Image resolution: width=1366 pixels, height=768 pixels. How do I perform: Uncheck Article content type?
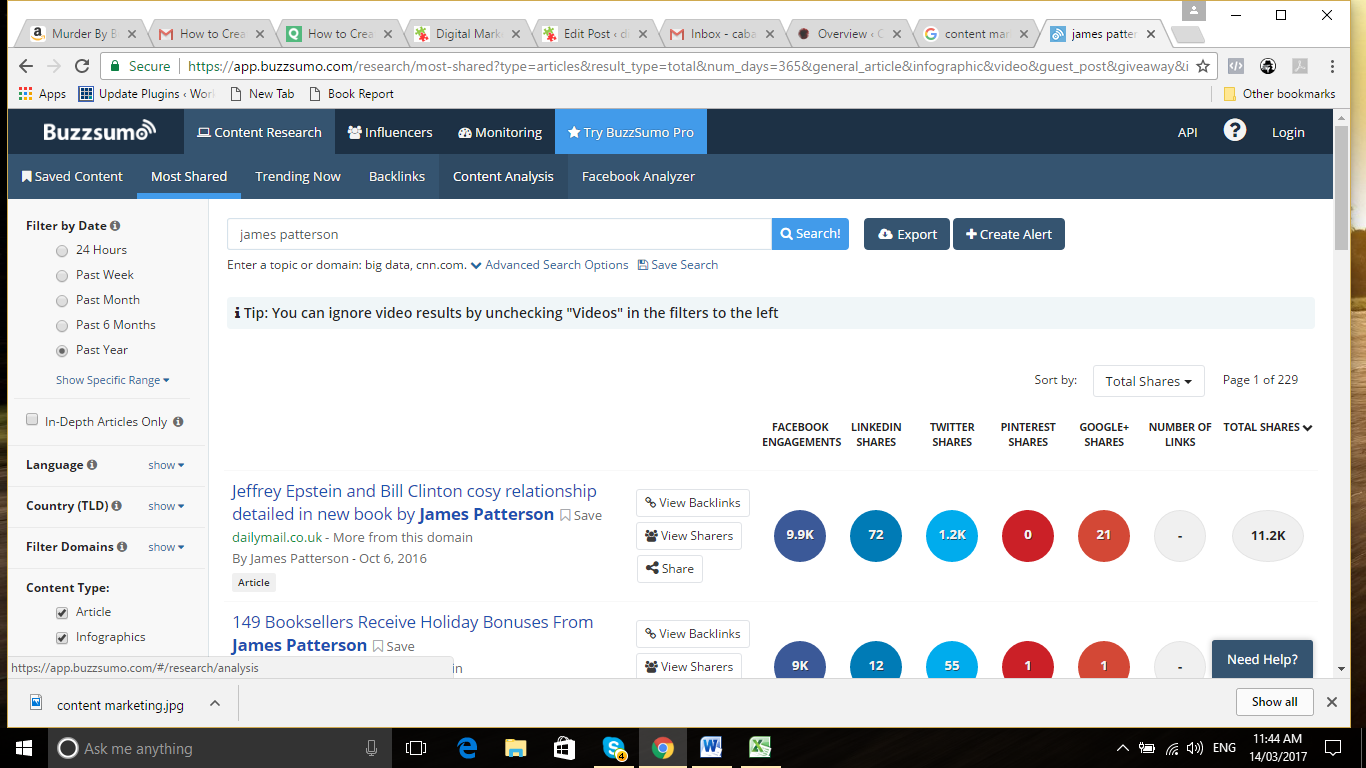[62, 612]
